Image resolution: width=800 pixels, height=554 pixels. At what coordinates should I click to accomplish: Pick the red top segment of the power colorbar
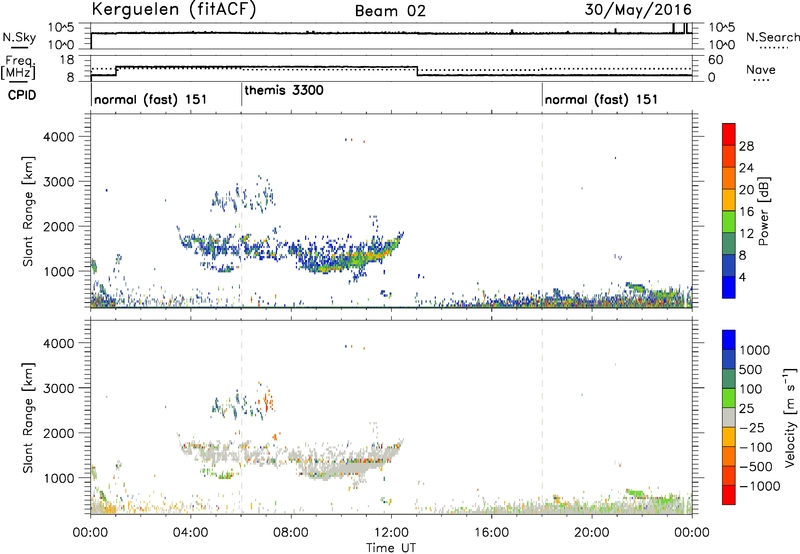[729, 135]
